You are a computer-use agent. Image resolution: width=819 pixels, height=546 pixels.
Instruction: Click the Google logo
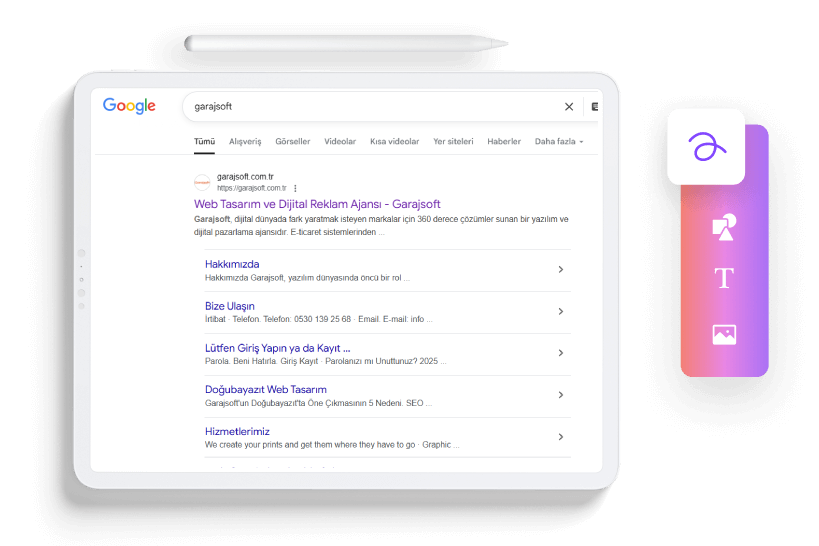[129, 106]
